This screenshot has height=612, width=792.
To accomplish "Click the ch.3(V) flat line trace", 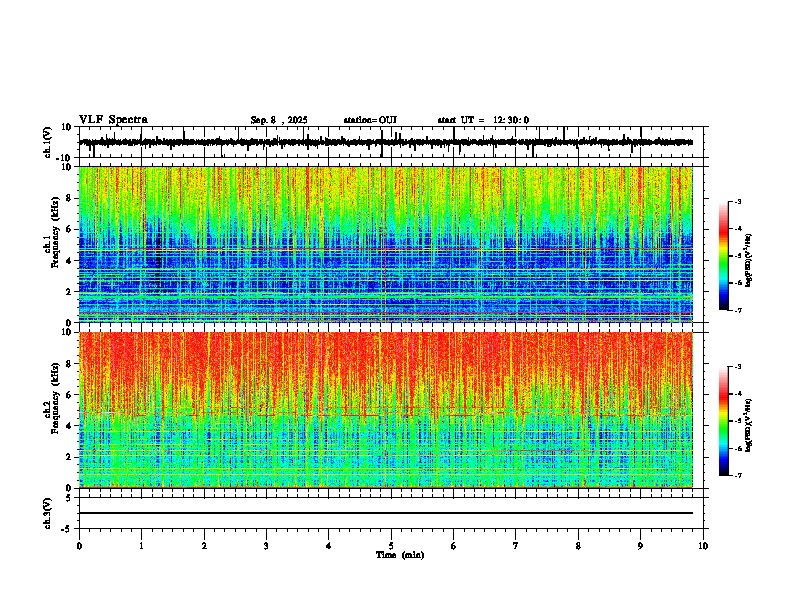I will (x=386, y=513).
